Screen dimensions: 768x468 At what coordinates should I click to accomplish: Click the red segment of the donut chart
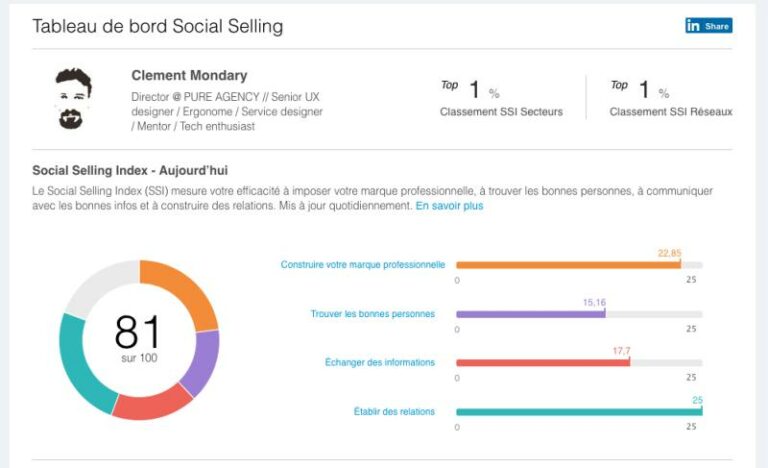(x=152, y=403)
